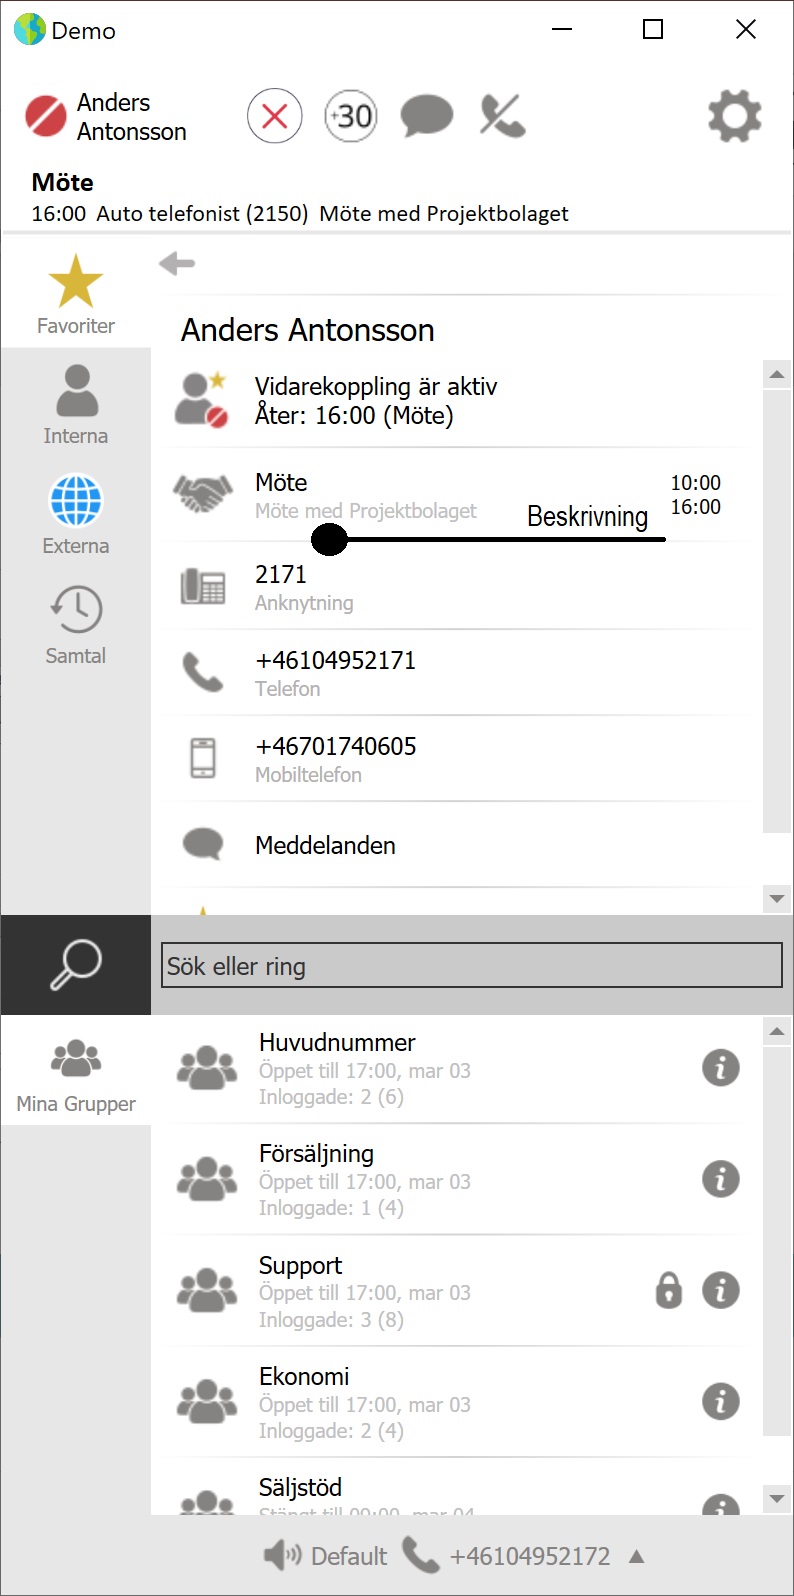Click the speaker icon next to Default
The width and height of the screenshot is (794, 1596).
coord(282,1555)
